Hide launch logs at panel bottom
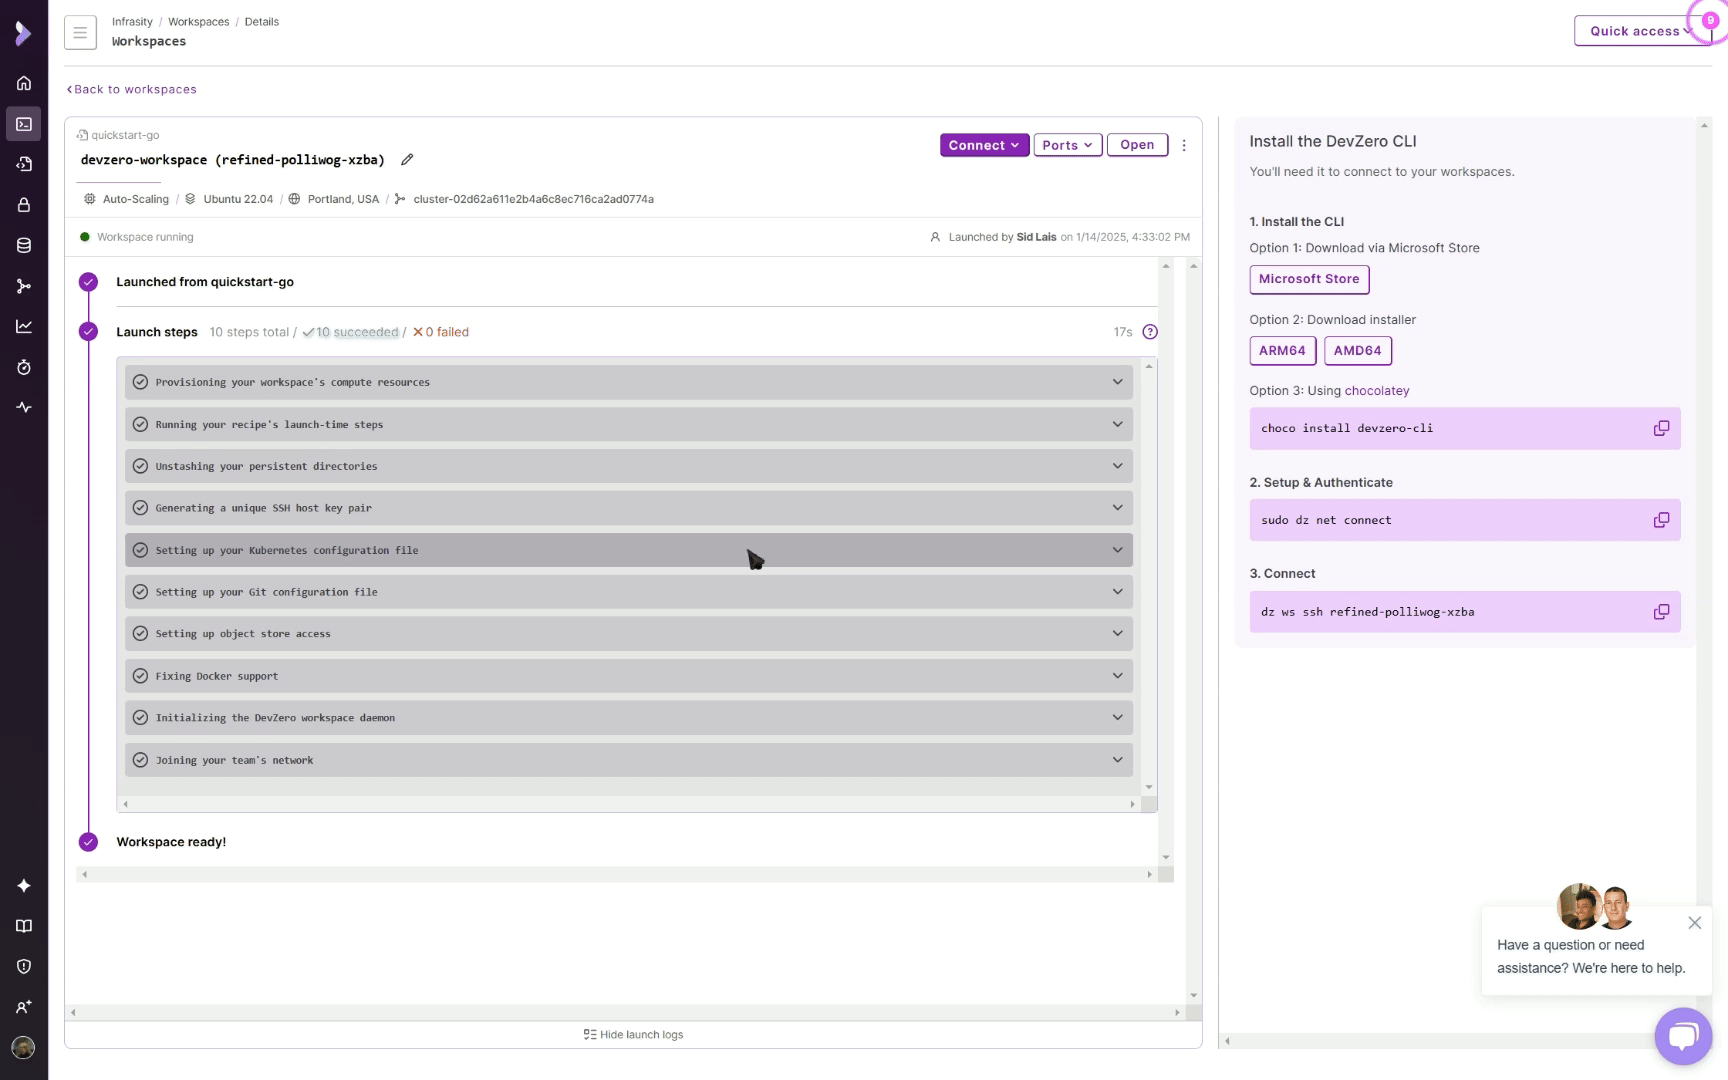The width and height of the screenshot is (1728, 1080). coord(634,1035)
